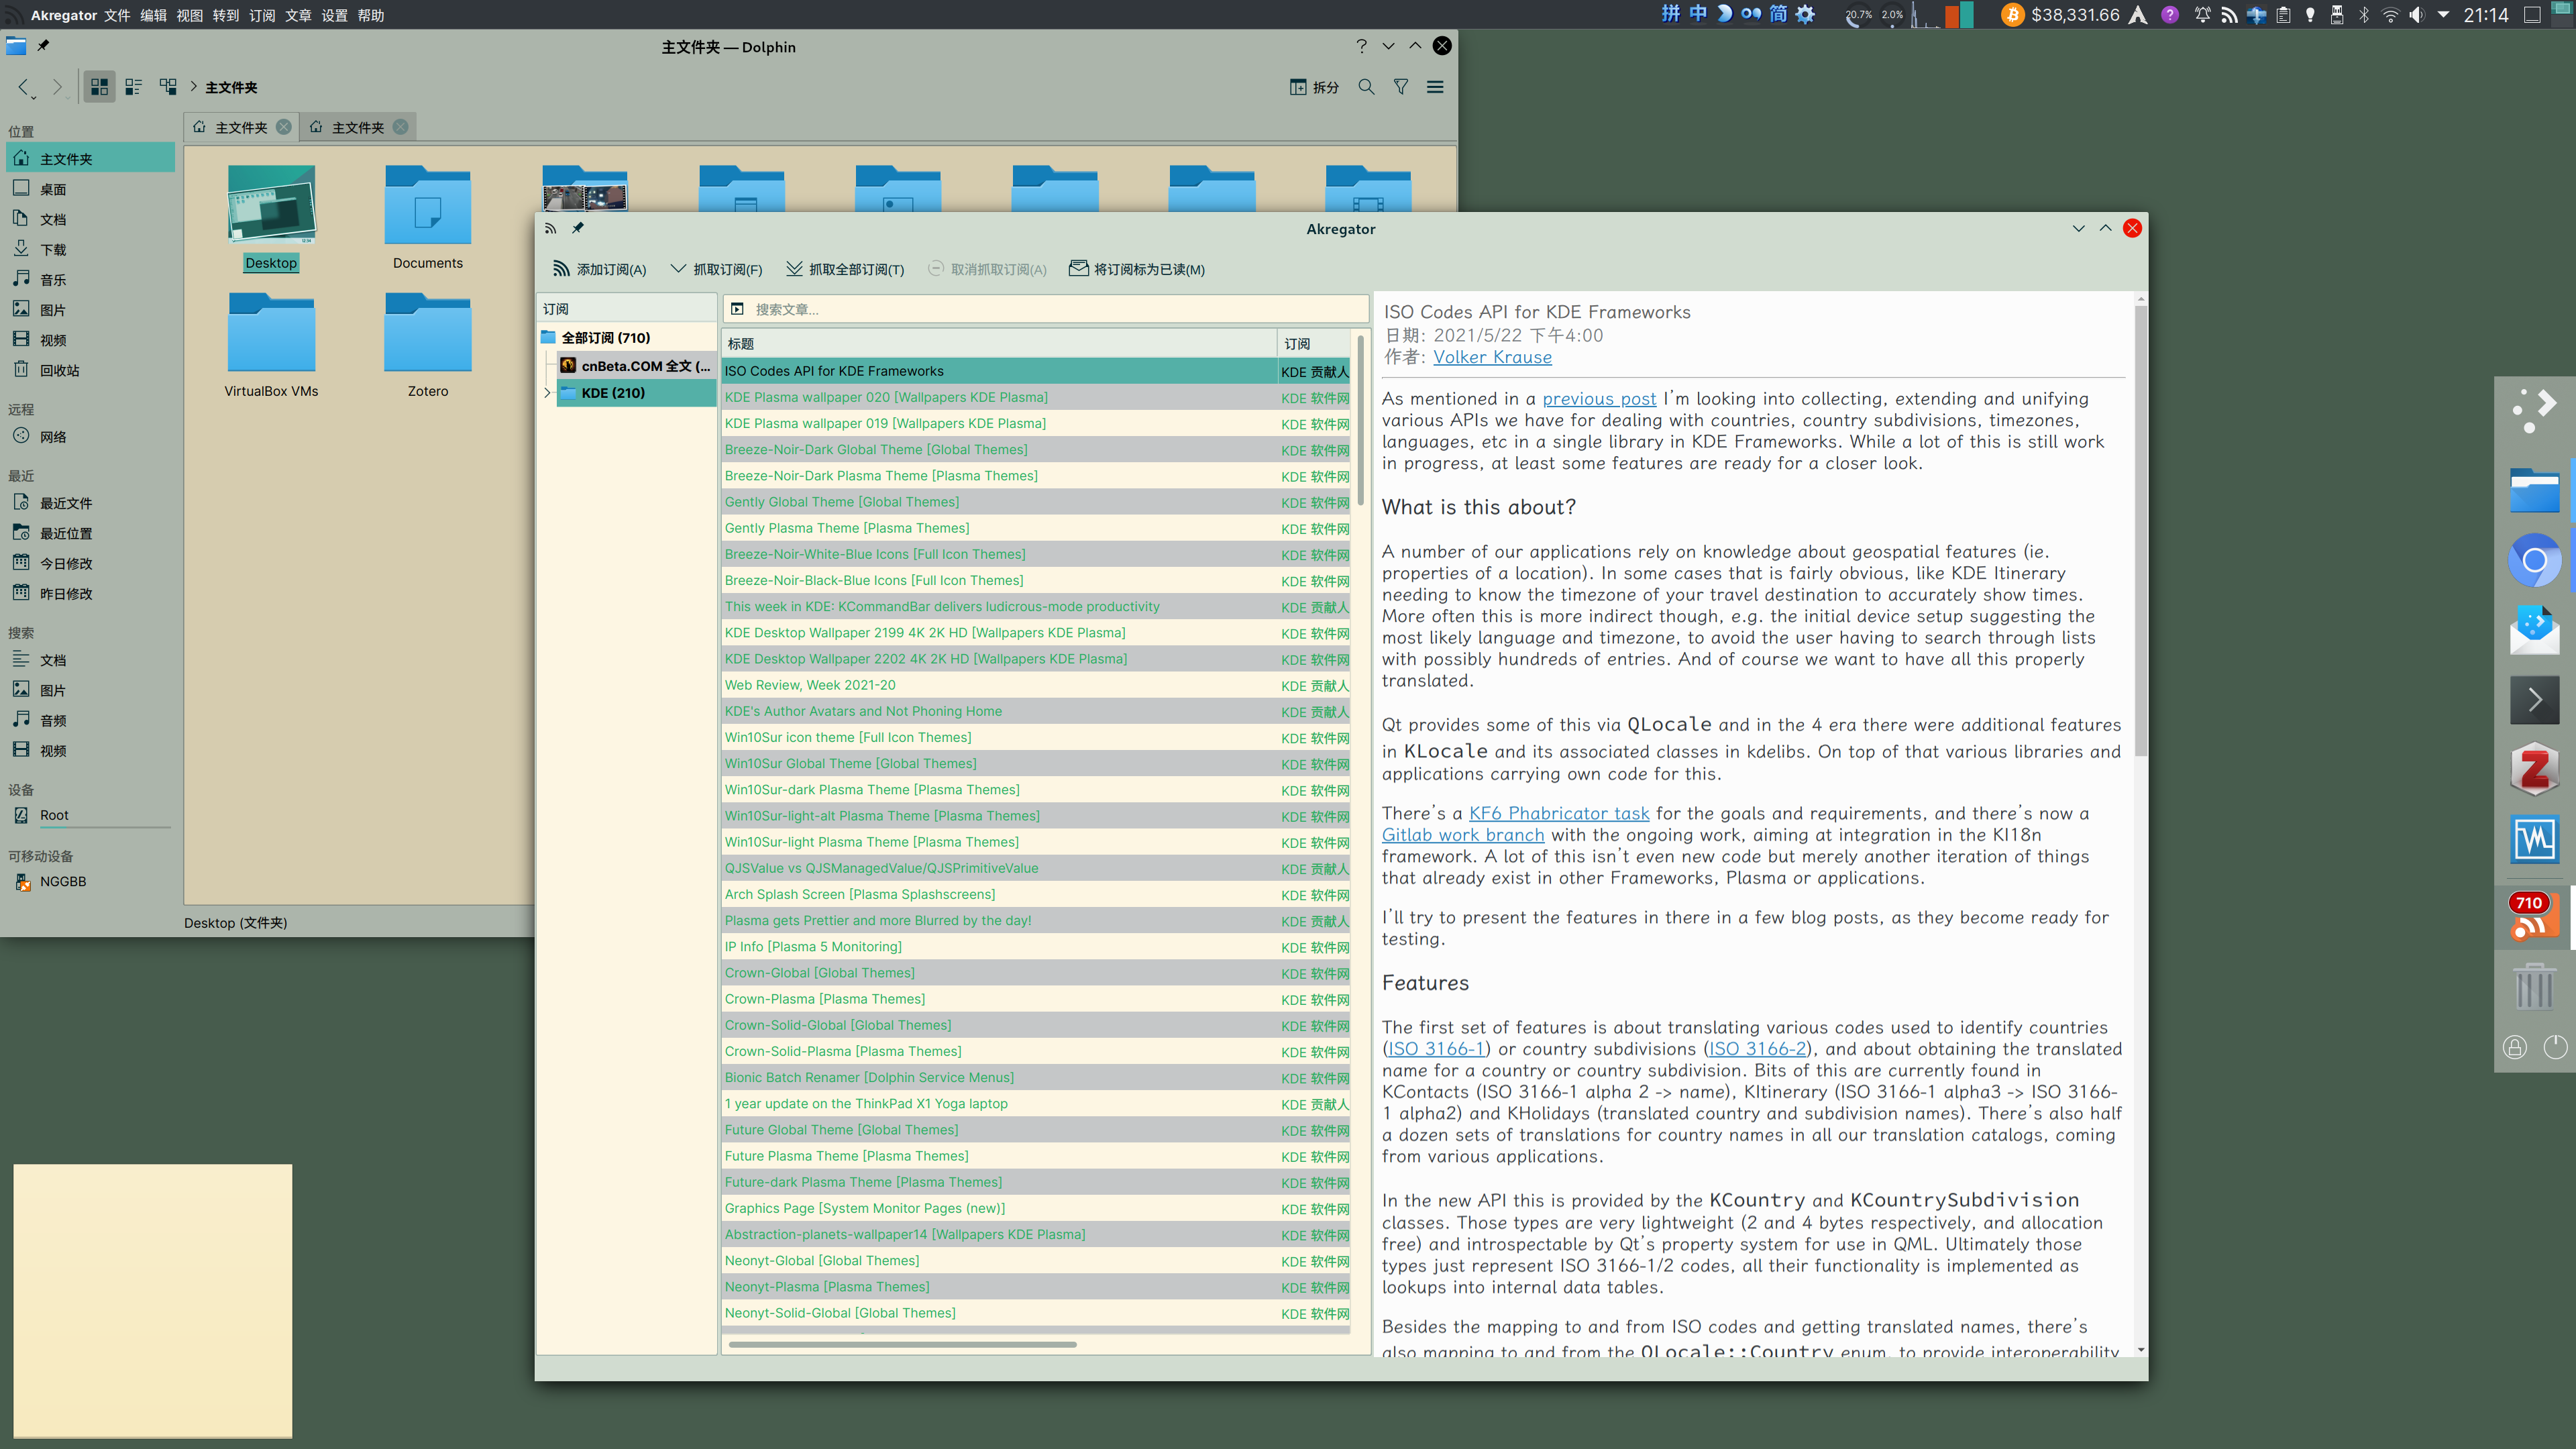Open the volume speaker tray icon

pyautogui.click(x=2417, y=15)
